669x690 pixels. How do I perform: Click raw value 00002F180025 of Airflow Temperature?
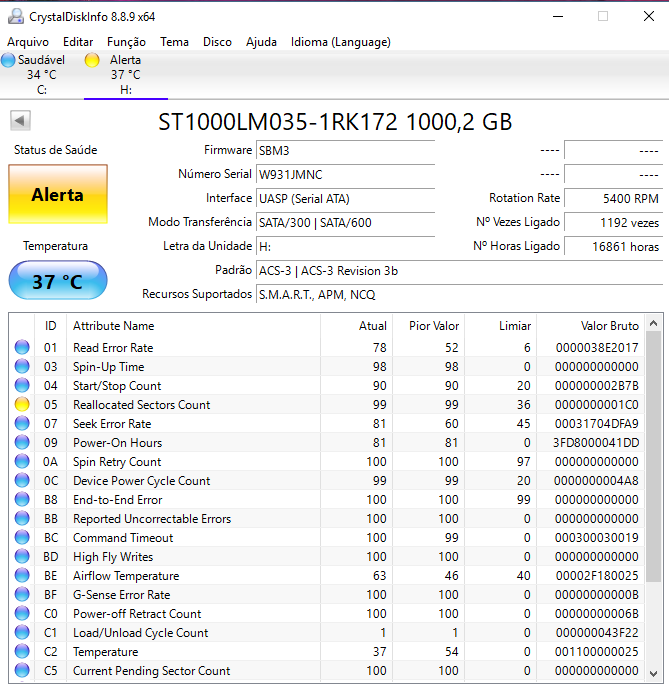click(x=597, y=576)
